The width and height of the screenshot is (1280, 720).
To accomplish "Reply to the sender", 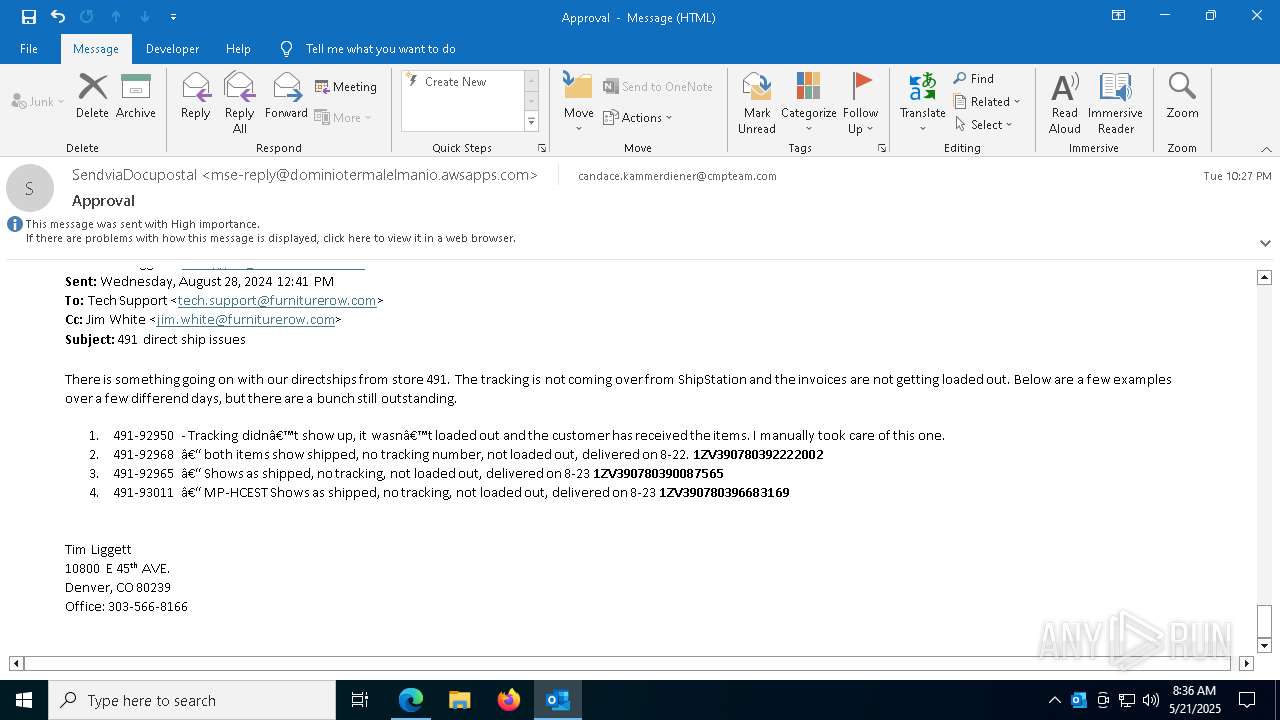I will point(196,96).
